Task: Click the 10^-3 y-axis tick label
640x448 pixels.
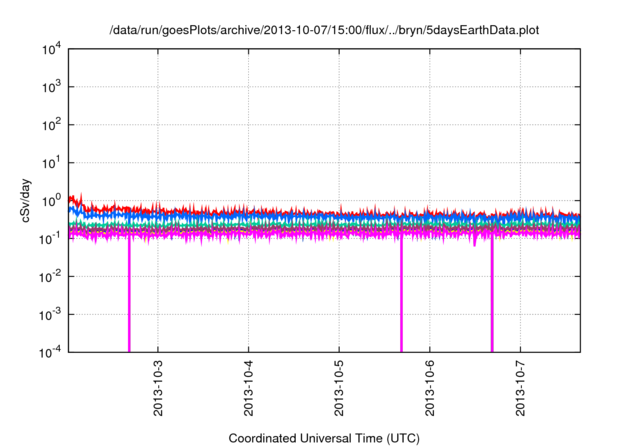Action: (x=50, y=315)
